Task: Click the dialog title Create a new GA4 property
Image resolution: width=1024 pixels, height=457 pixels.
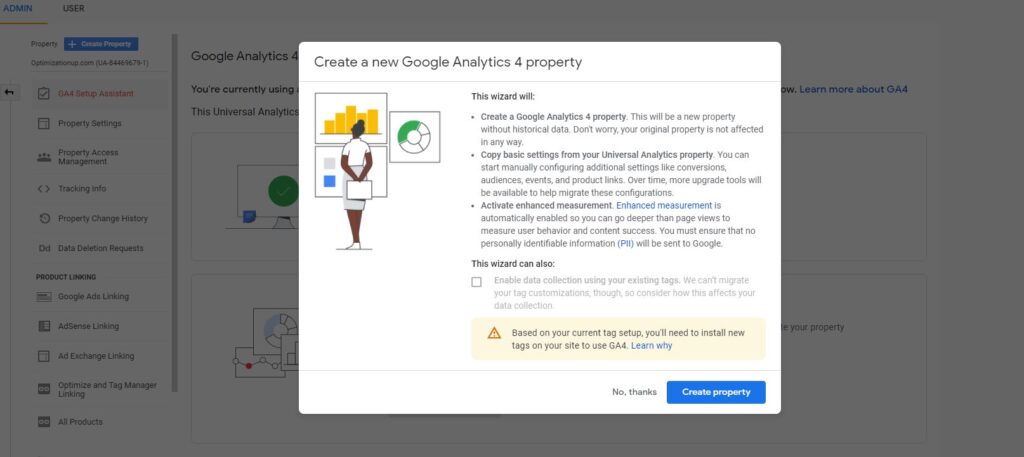Action: pyautogui.click(x=448, y=62)
